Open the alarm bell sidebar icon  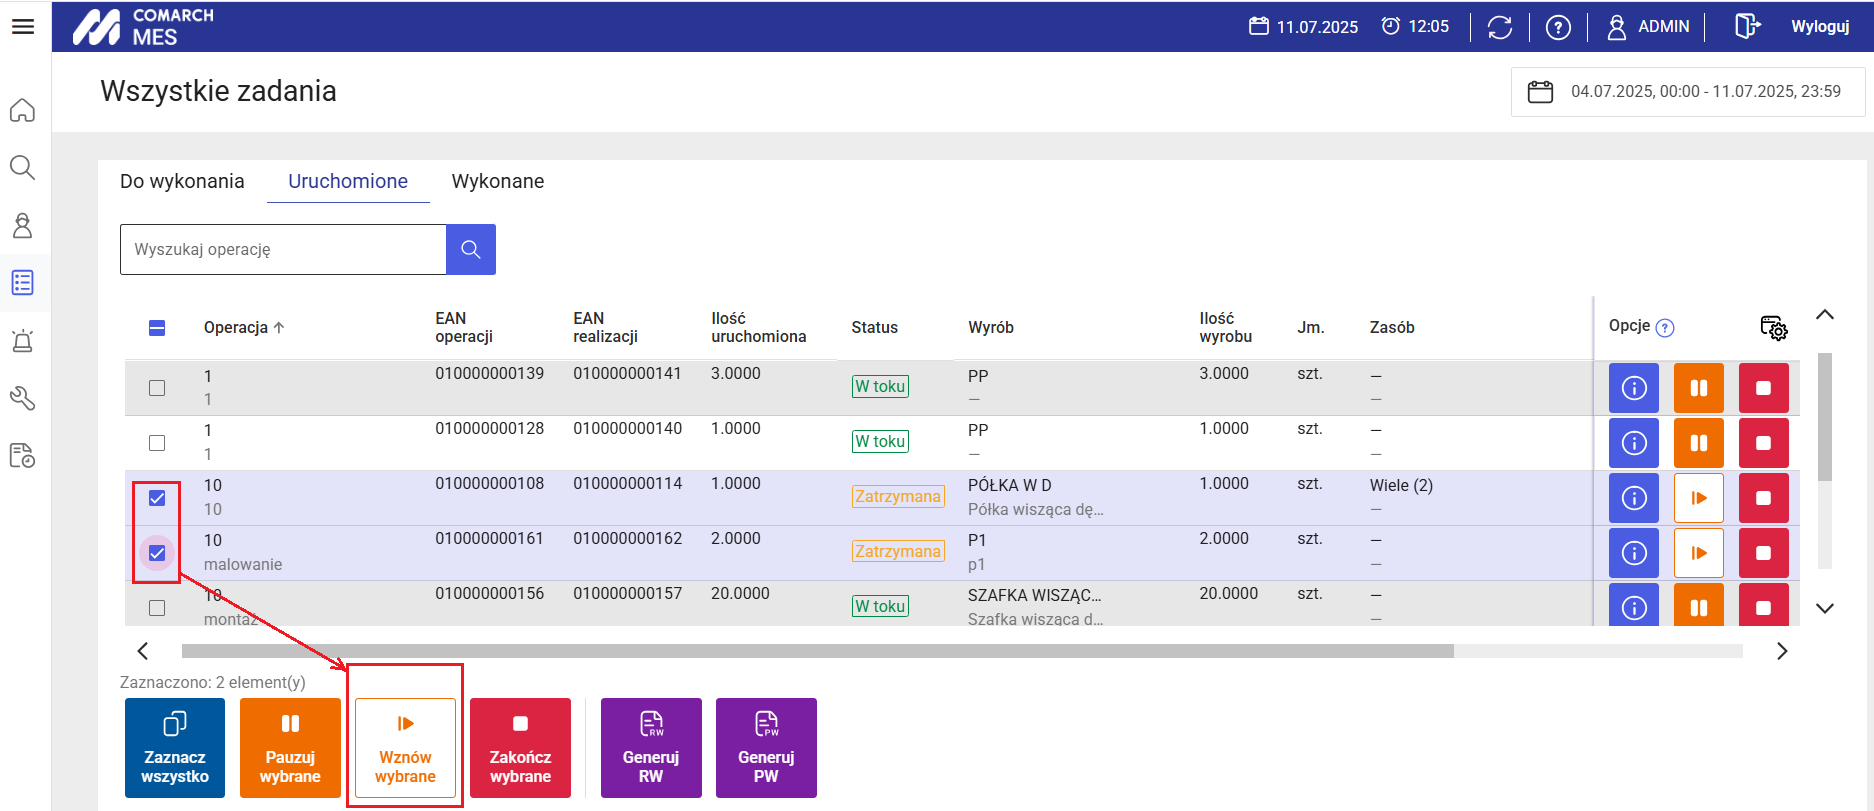[x=22, y=341]
